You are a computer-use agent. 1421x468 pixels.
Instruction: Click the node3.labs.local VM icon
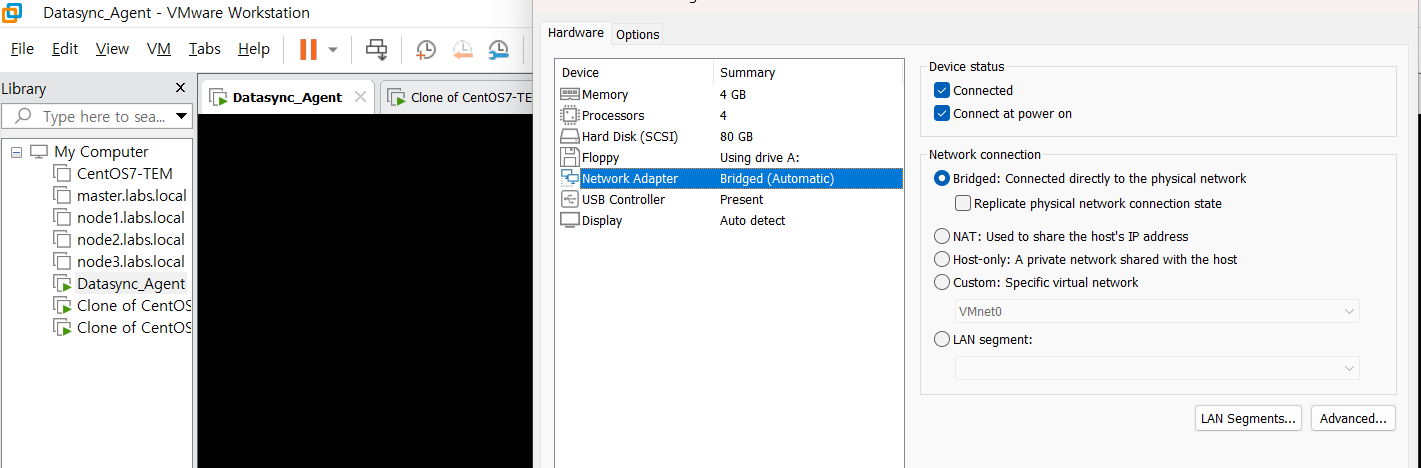[62, 262]
